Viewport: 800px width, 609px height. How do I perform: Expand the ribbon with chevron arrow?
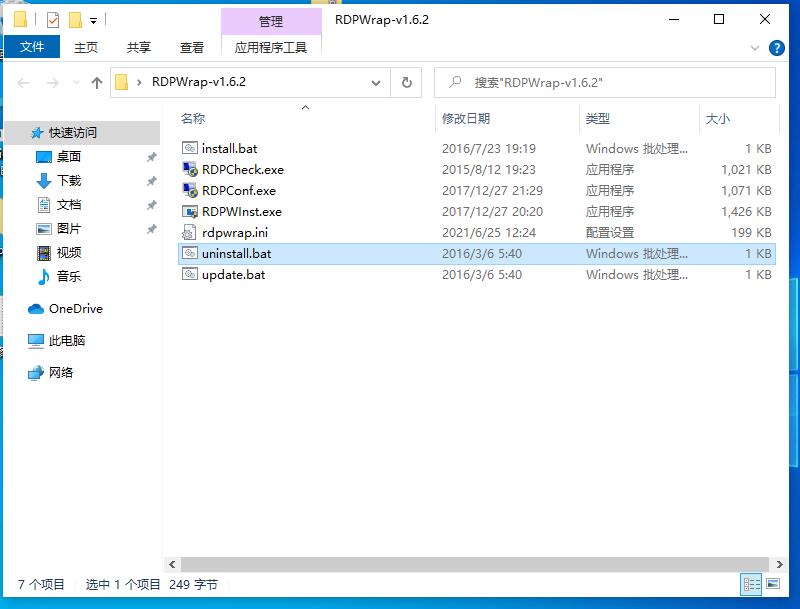(755, 48)
